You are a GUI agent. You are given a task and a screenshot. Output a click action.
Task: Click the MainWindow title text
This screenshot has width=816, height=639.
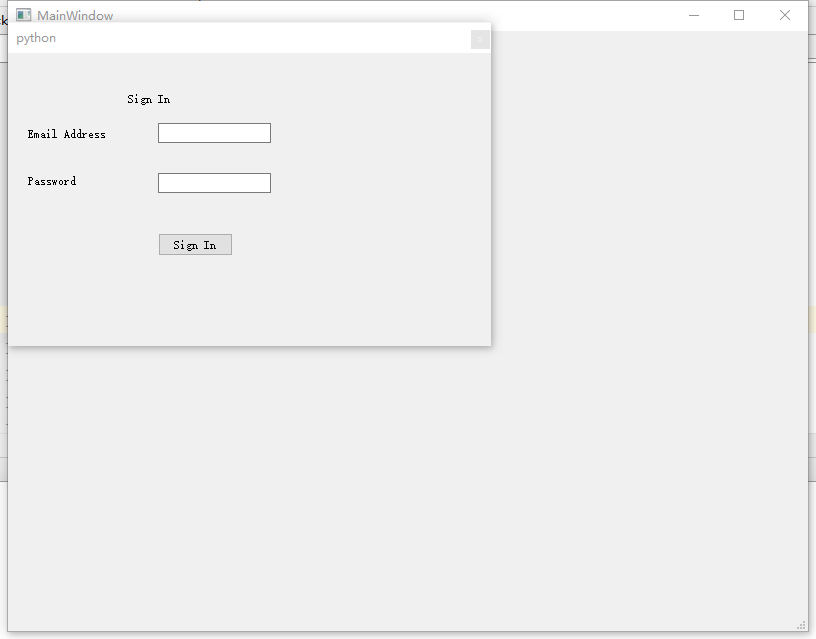(75, 16)
